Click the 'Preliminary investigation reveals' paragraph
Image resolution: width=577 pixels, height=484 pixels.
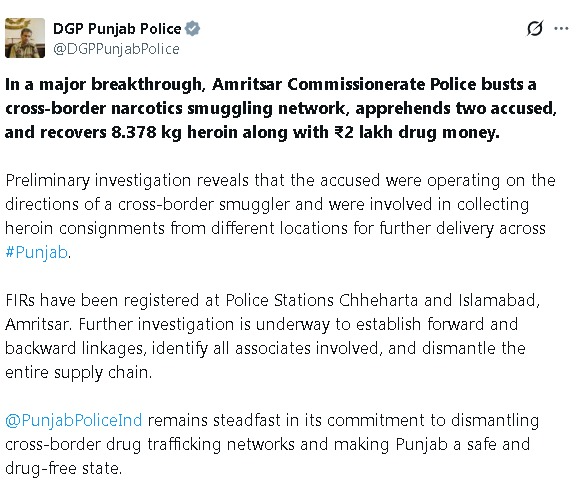coord(280,216)
